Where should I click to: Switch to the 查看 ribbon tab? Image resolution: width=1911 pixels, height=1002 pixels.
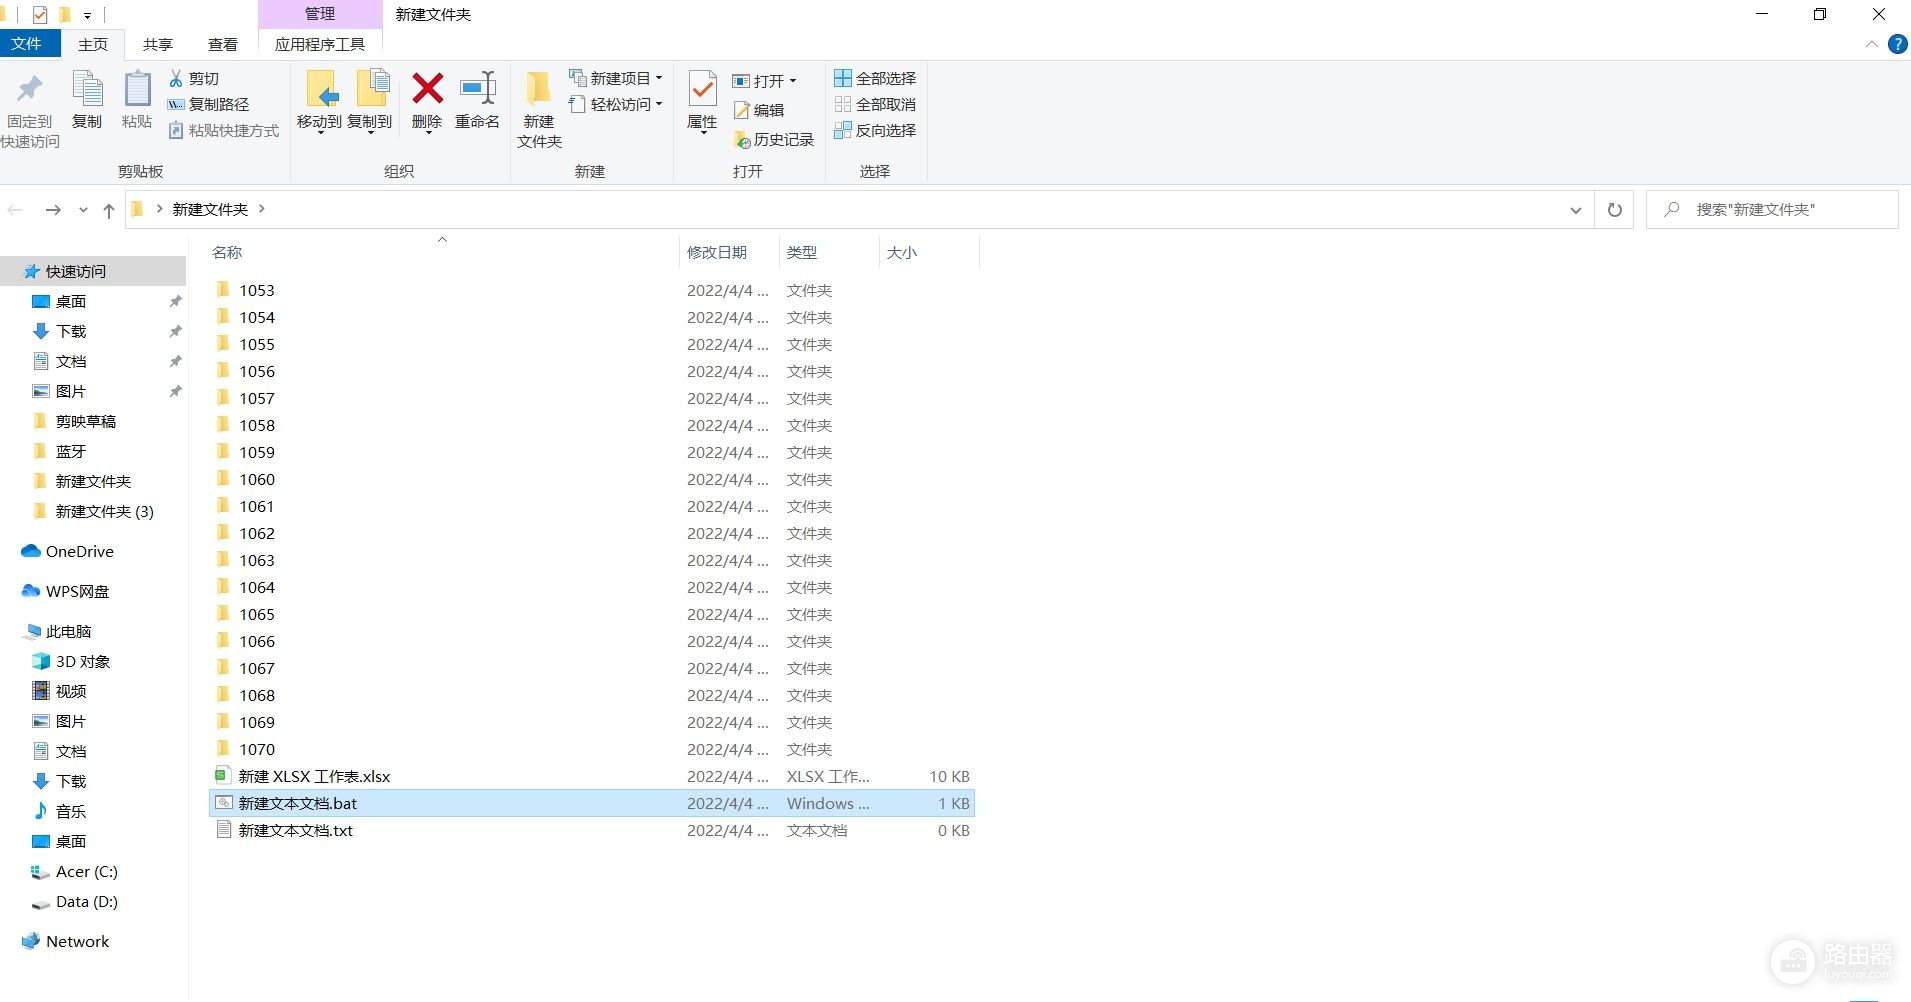pos(223,44)
